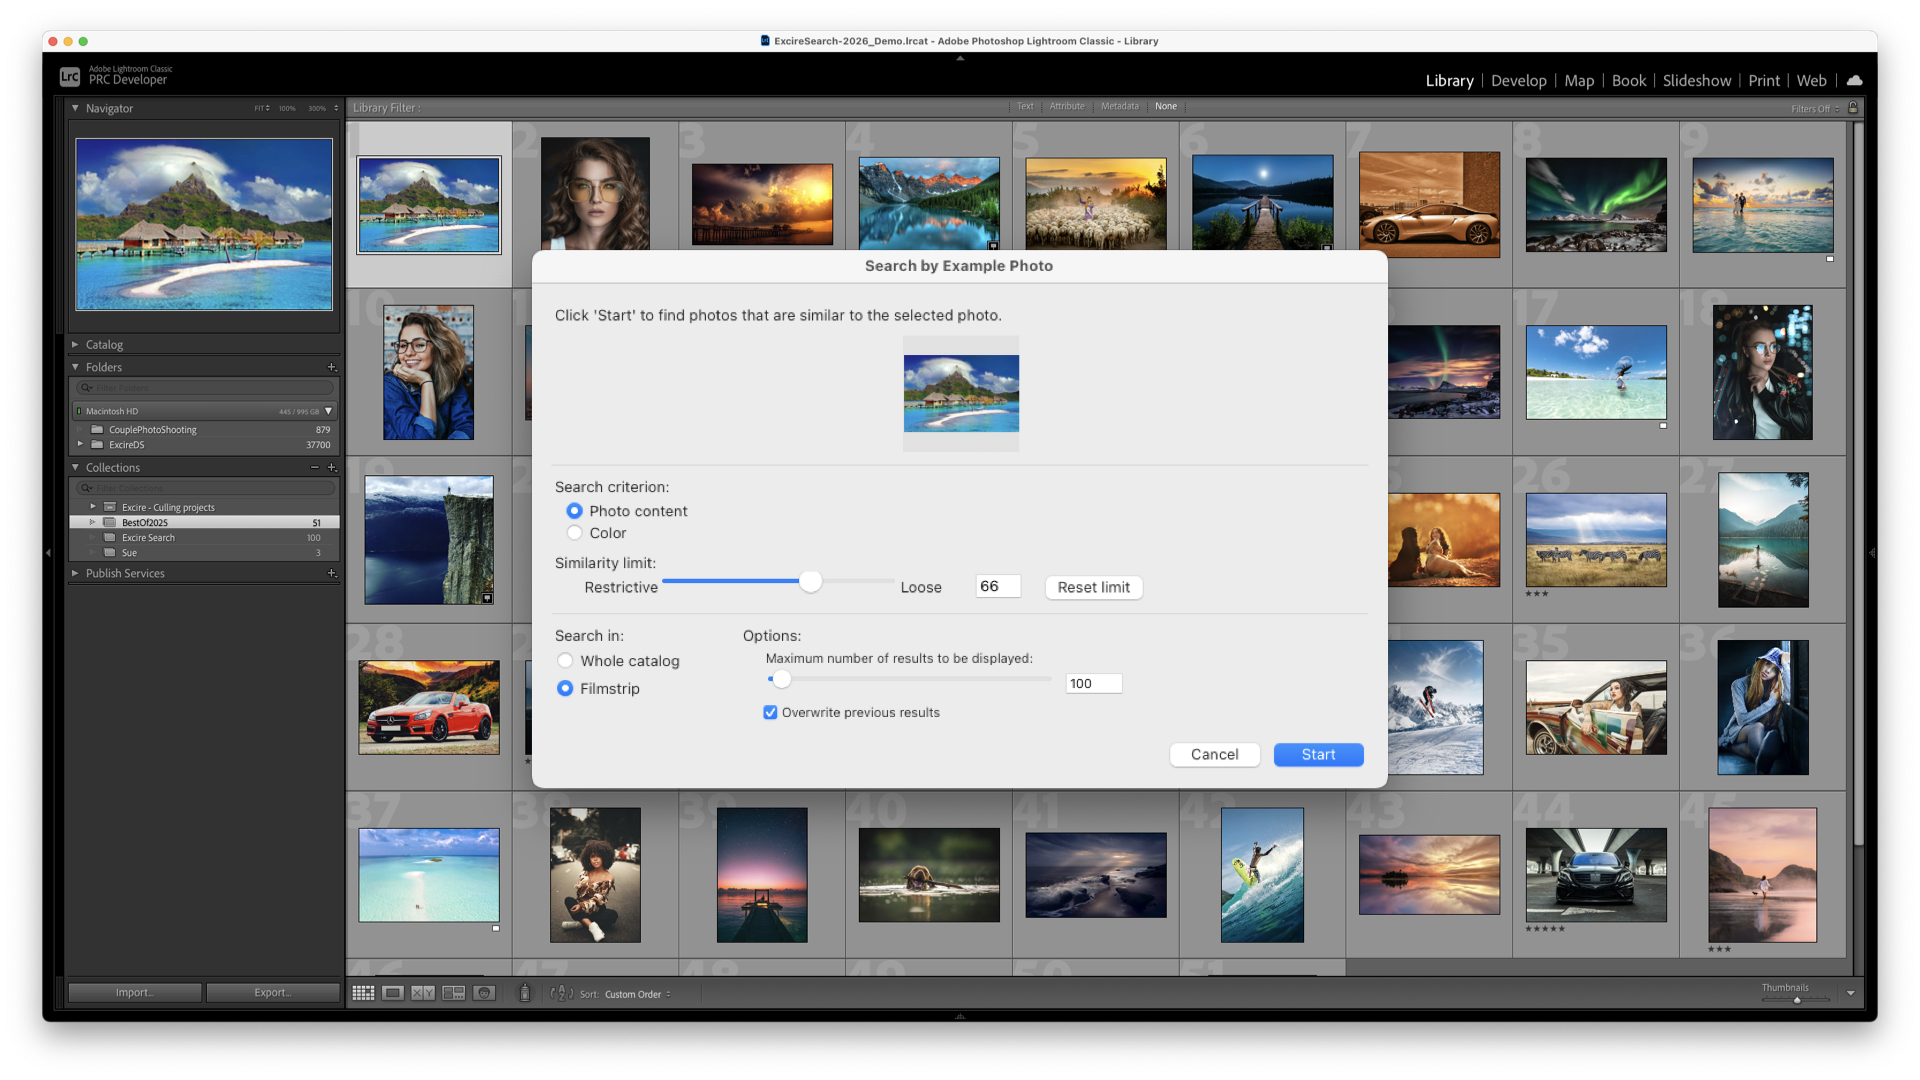
Task: Open People view face icon
Action: [485, 993]
